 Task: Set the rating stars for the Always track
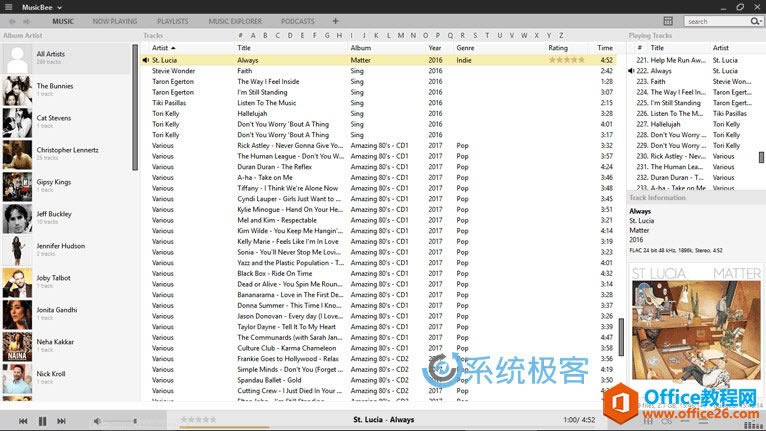(x=566, y=60)
